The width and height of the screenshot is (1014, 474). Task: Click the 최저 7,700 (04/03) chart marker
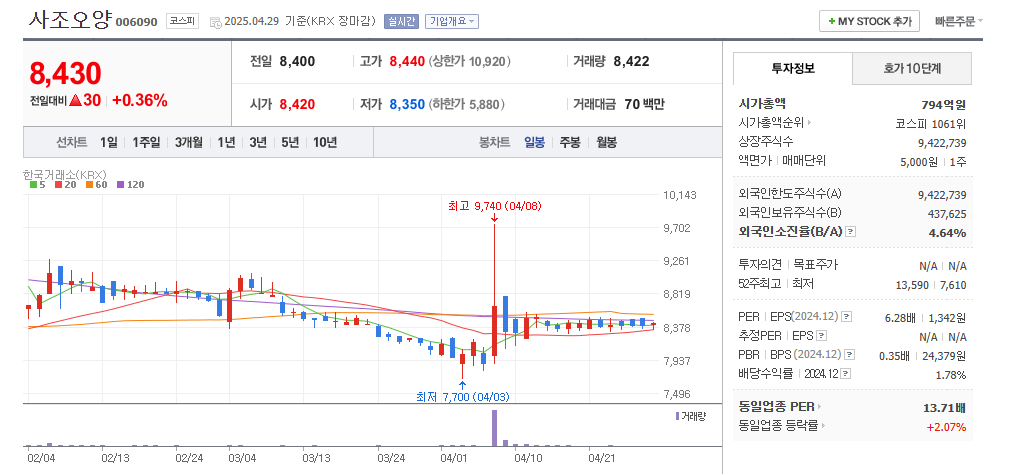click(462, 397)
